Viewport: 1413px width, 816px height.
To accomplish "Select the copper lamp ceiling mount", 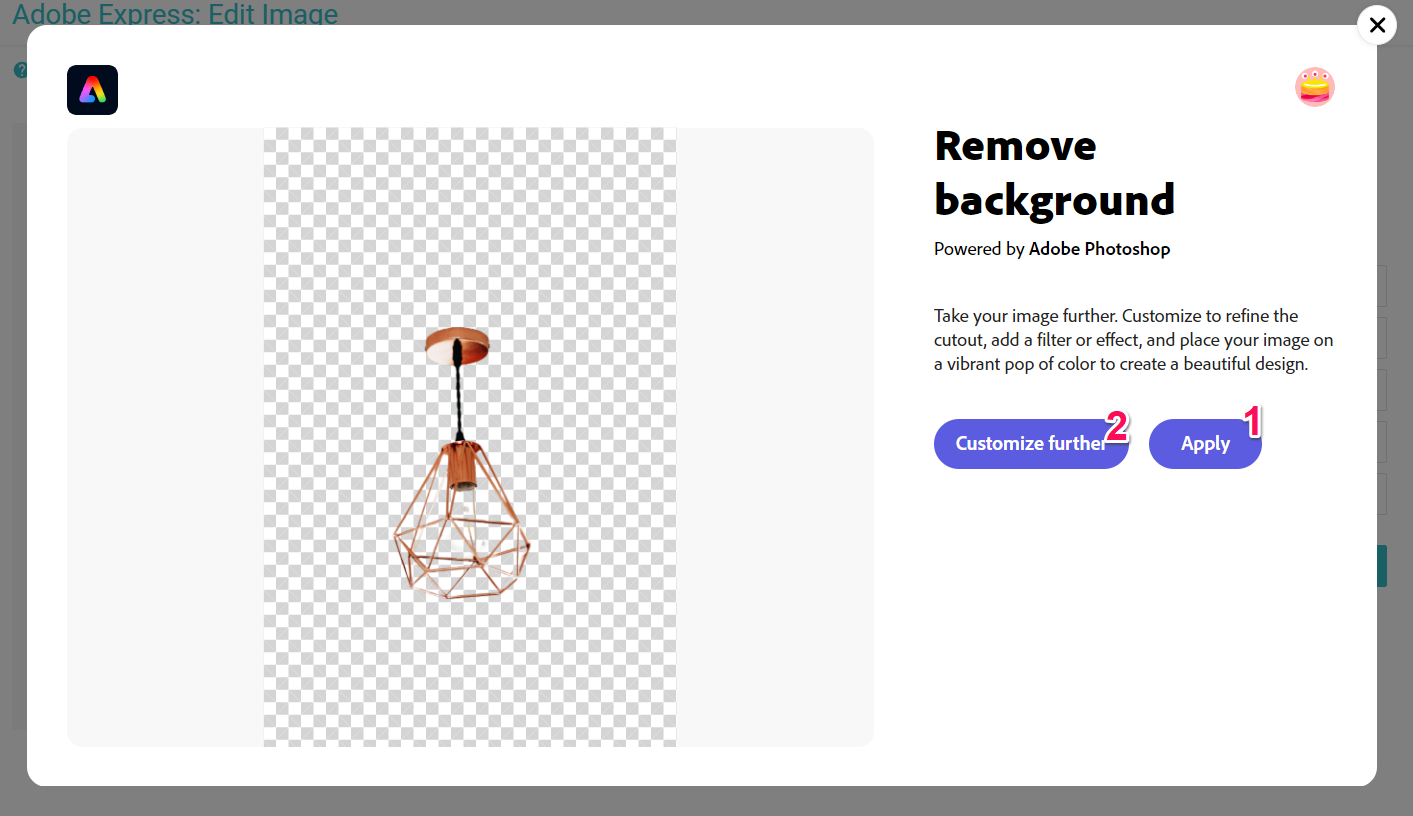I will pyautogui.click(x=457, y=344).
